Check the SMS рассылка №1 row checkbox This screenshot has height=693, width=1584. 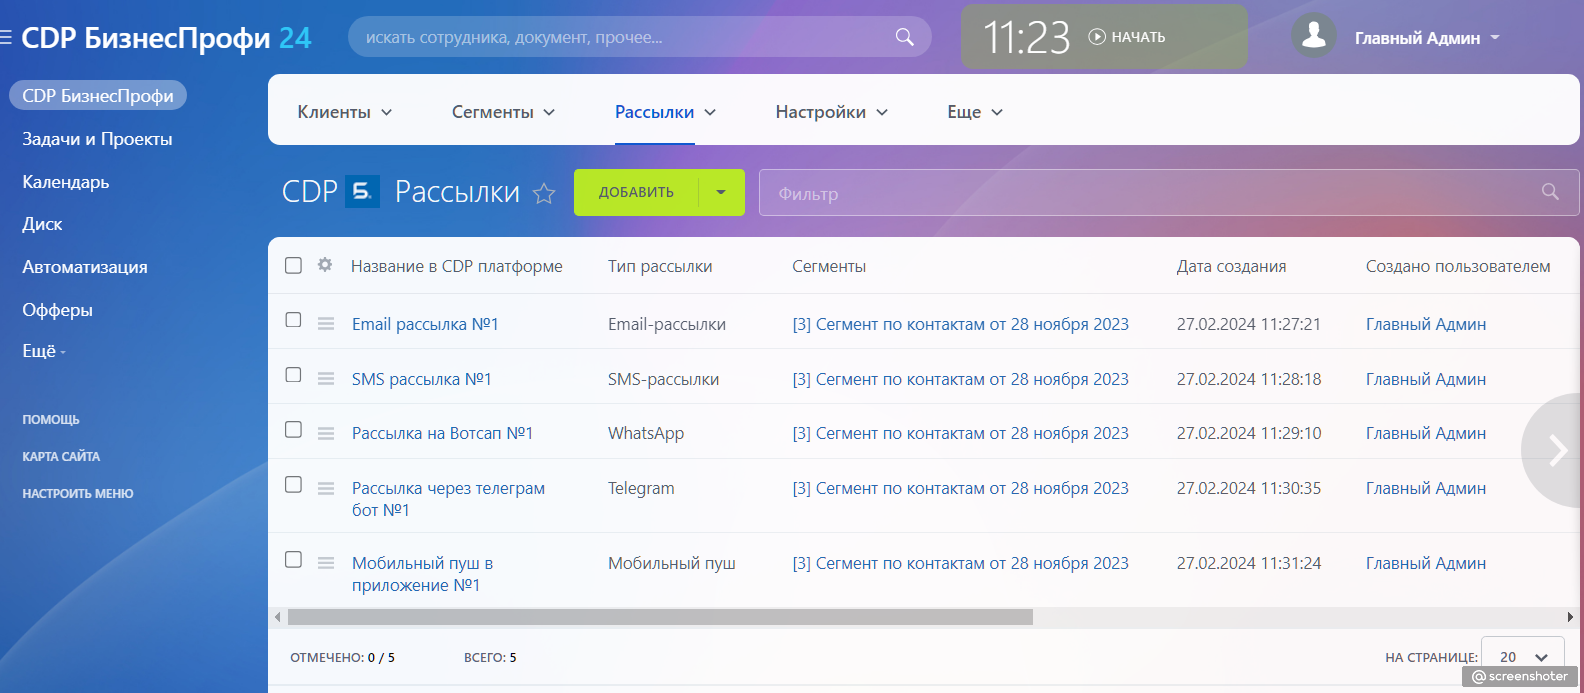point(293,375)
